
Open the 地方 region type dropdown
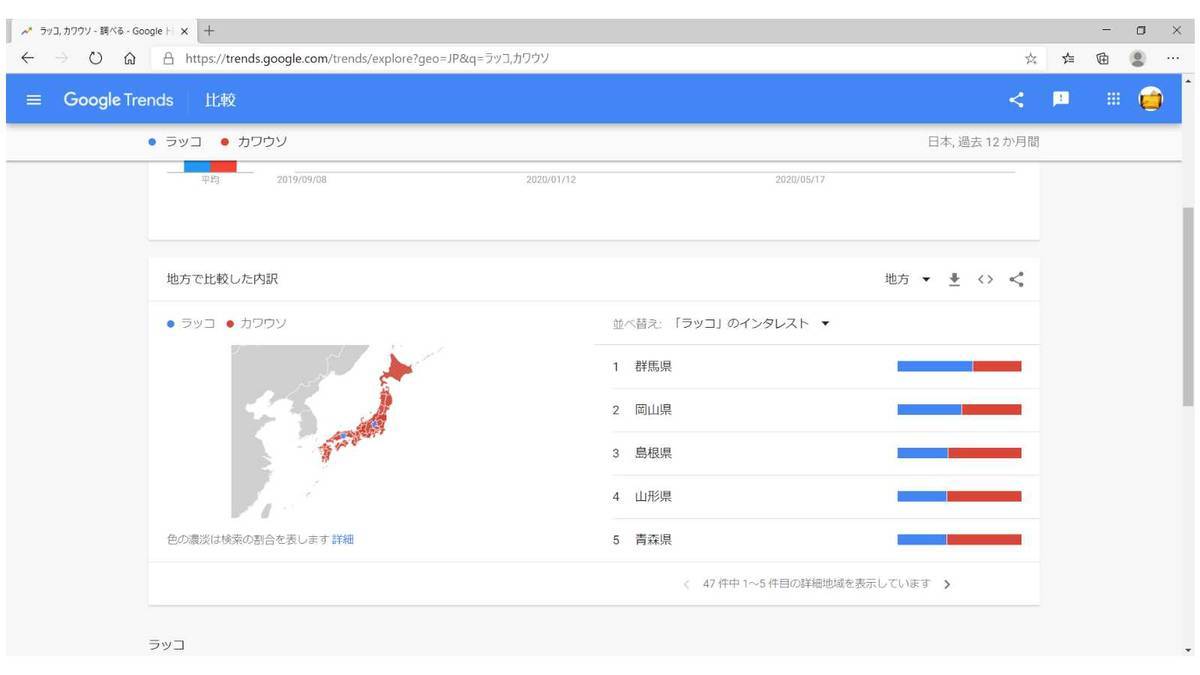tap(908, 279)
